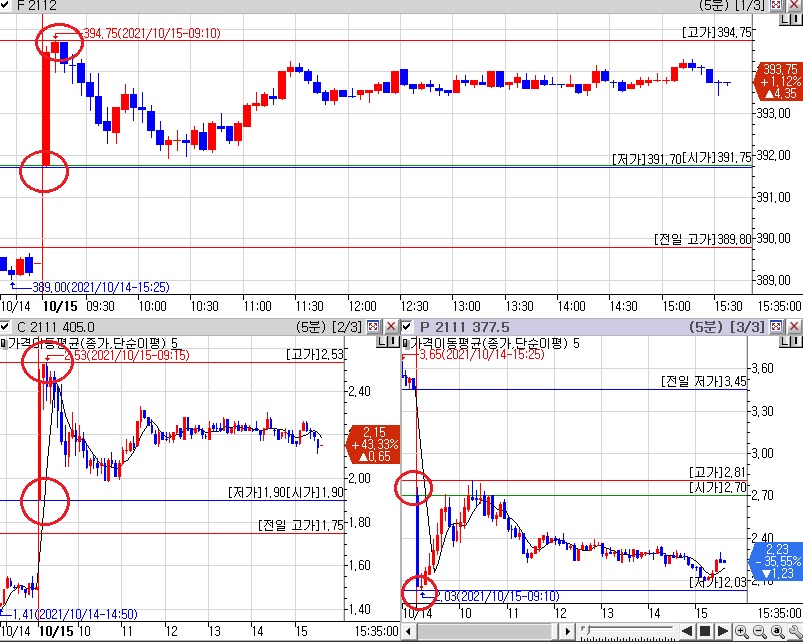
Task: Zoom in with the magnifier plus icon
Action: tap(742, 631)
